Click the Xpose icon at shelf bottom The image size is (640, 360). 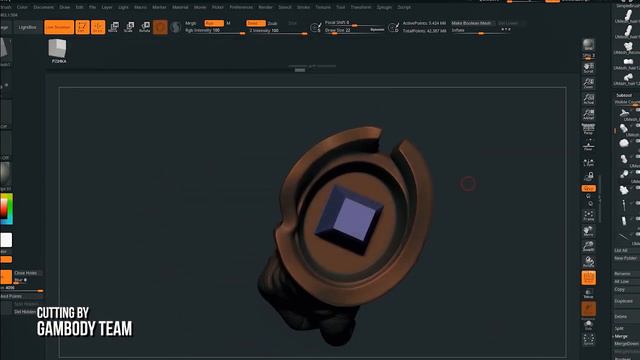[x=589, y=340]
